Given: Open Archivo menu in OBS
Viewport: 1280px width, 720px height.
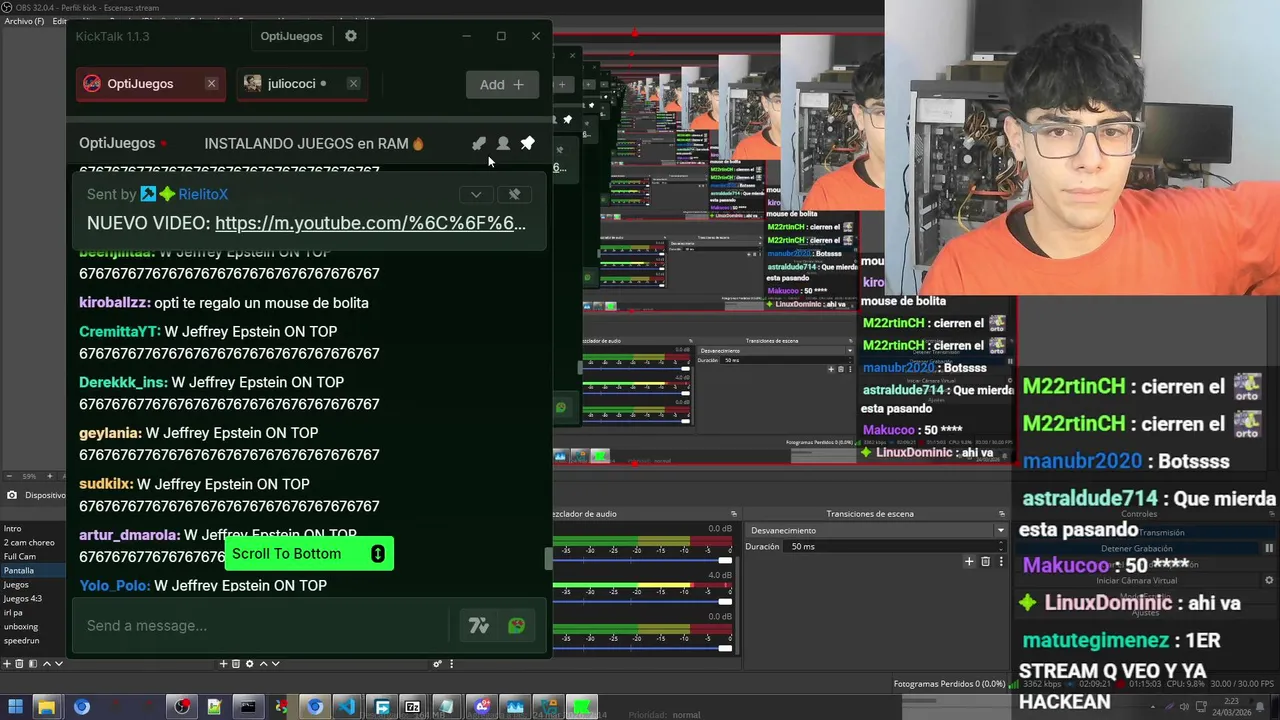Looking at the screenshot, I should point(24,21).
